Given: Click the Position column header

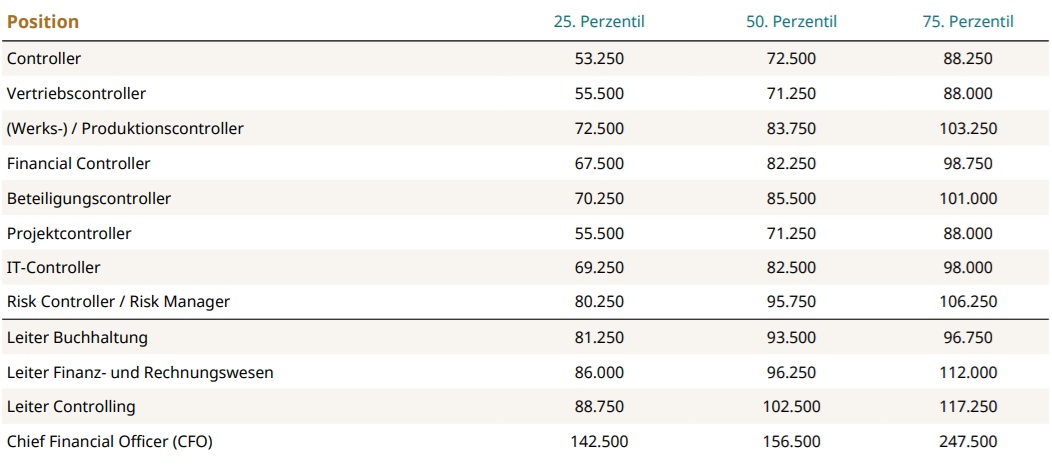Looking at the screenshot, I should [43, 22].
